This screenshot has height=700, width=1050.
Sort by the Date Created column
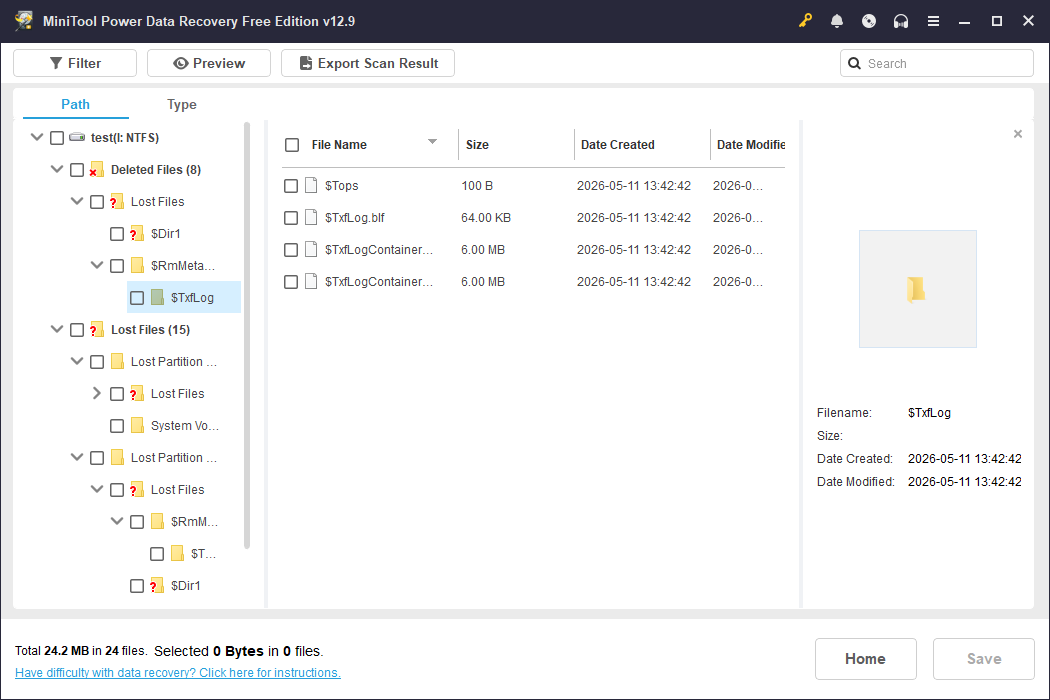click(x=617, y=145)
